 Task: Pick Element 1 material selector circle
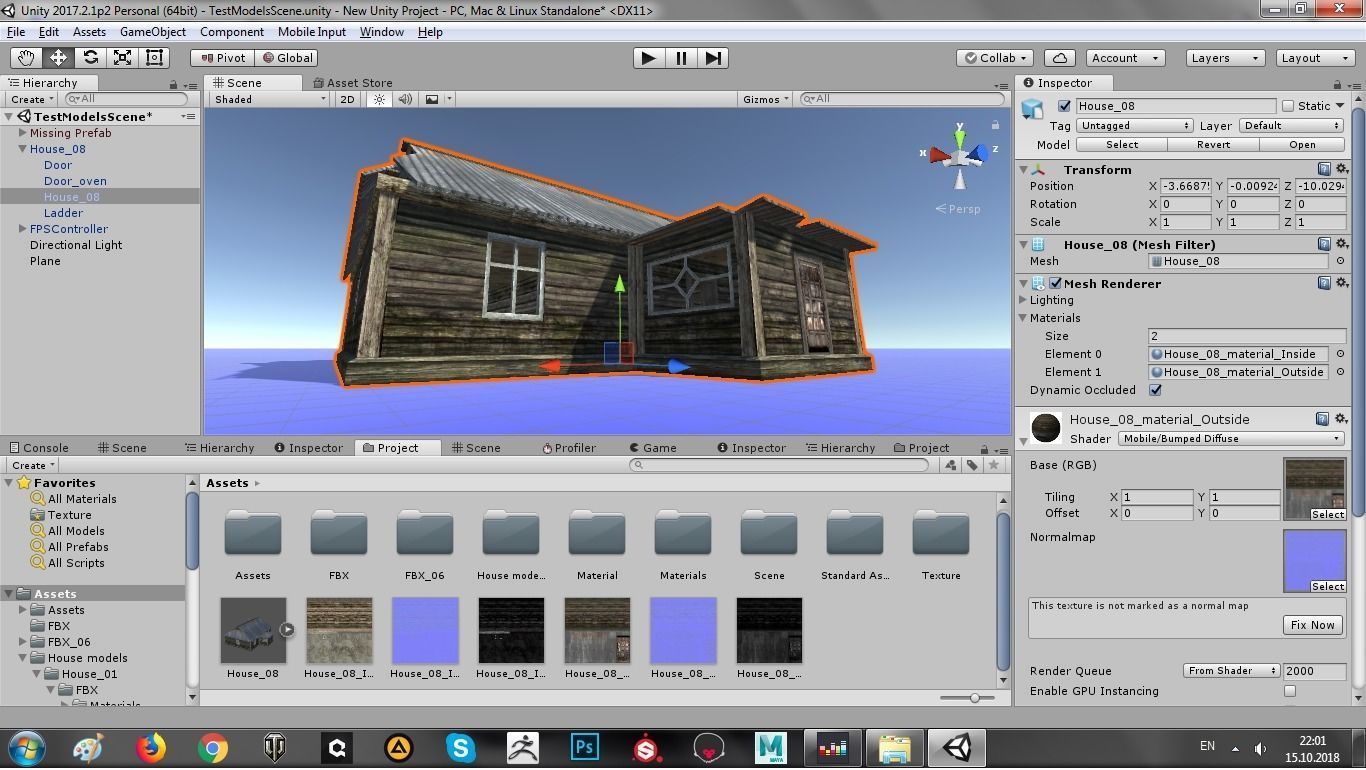click(x=1340, y=372)
